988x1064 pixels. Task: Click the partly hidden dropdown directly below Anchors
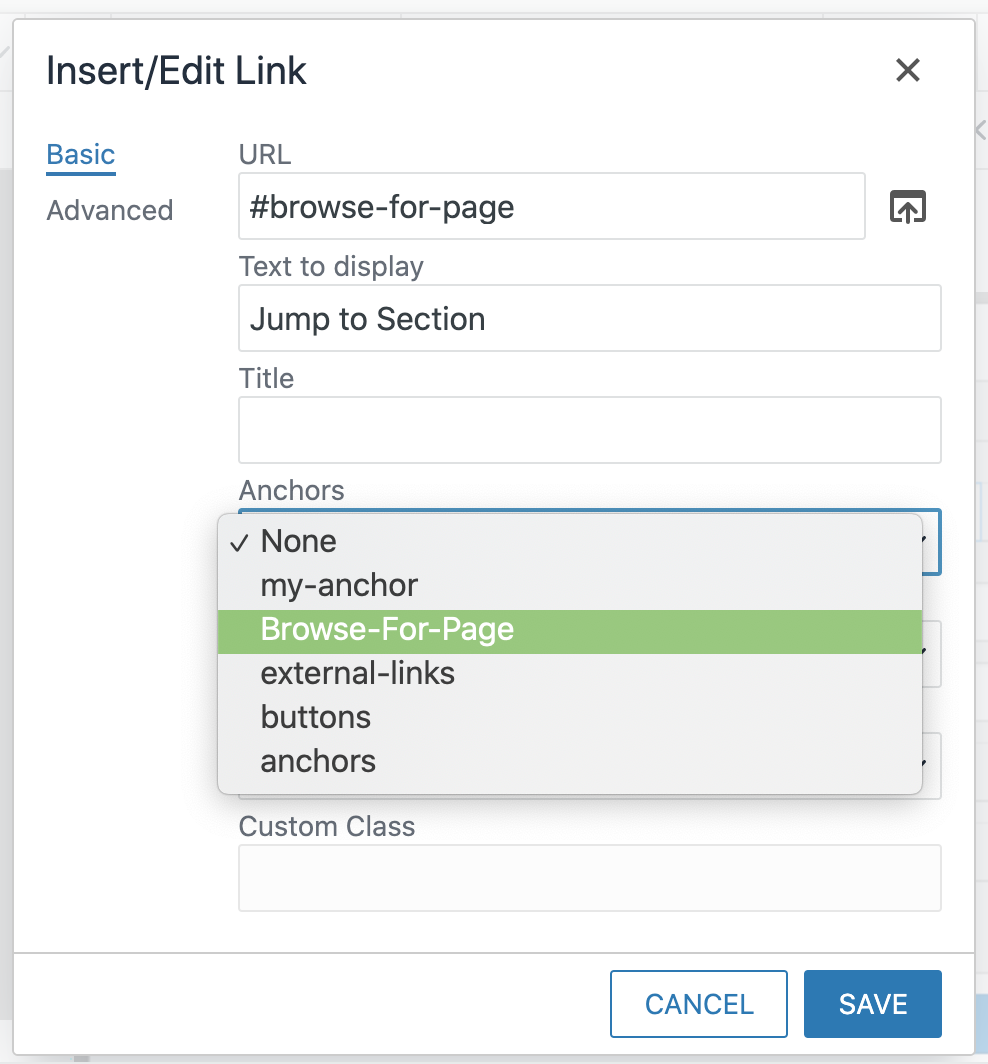[x=931, y=653]
